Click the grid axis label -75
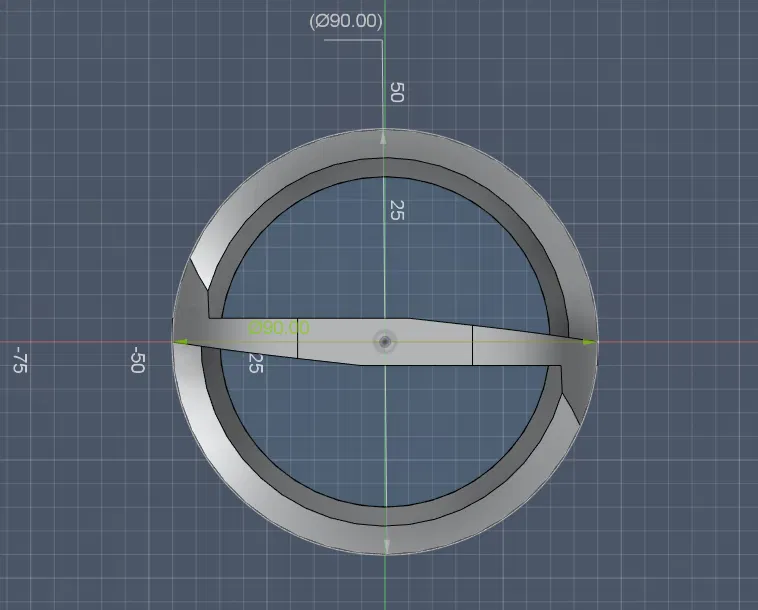 [20, 360]
